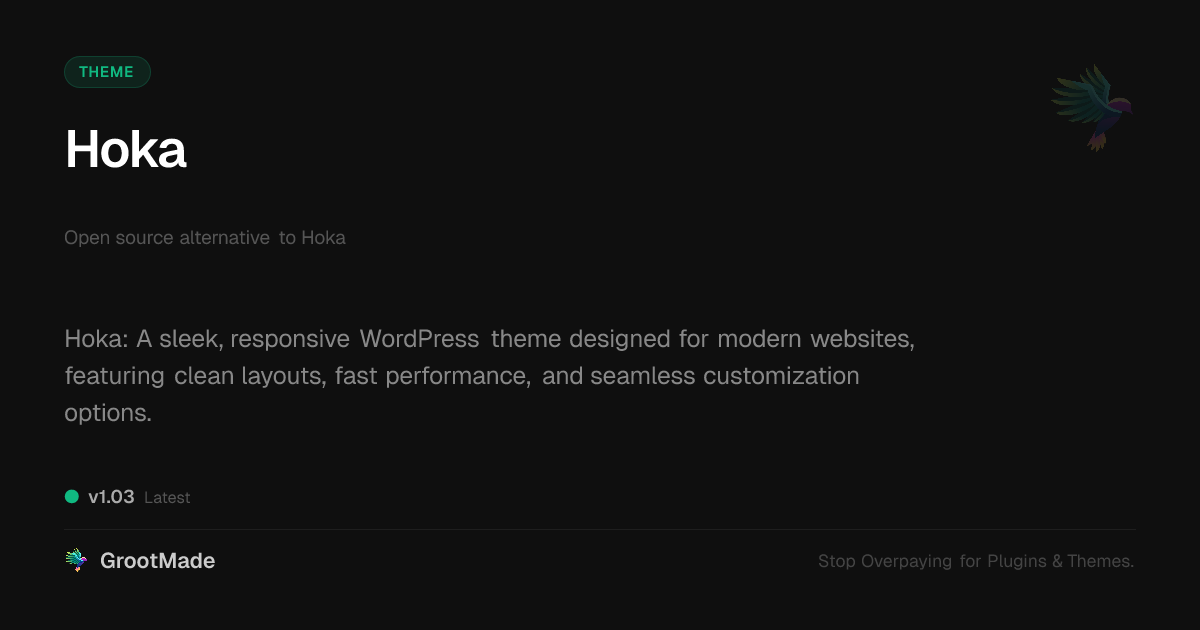Switch to the THEME category label

point(107,71)
